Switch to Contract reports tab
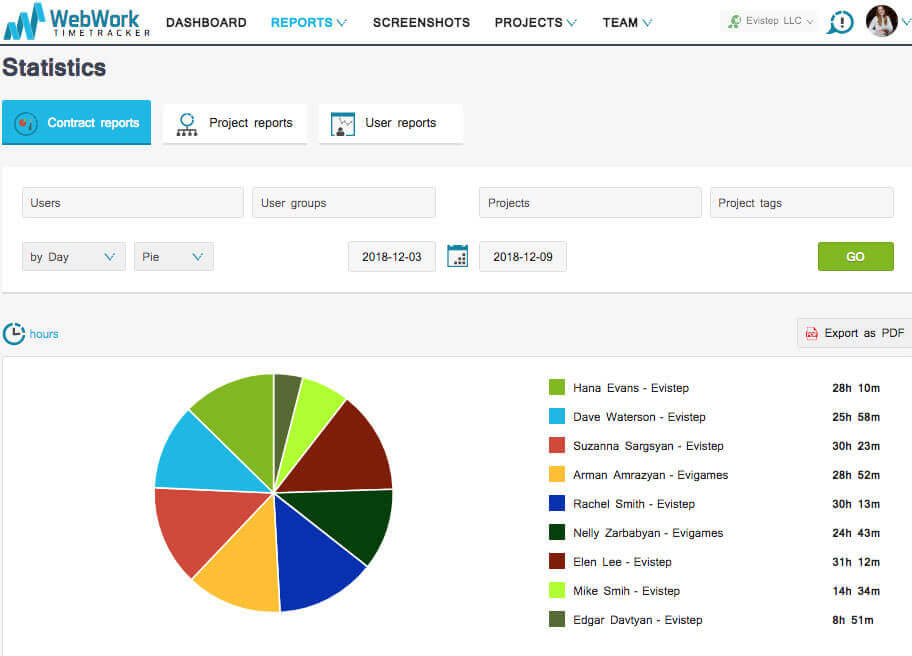 76,123
